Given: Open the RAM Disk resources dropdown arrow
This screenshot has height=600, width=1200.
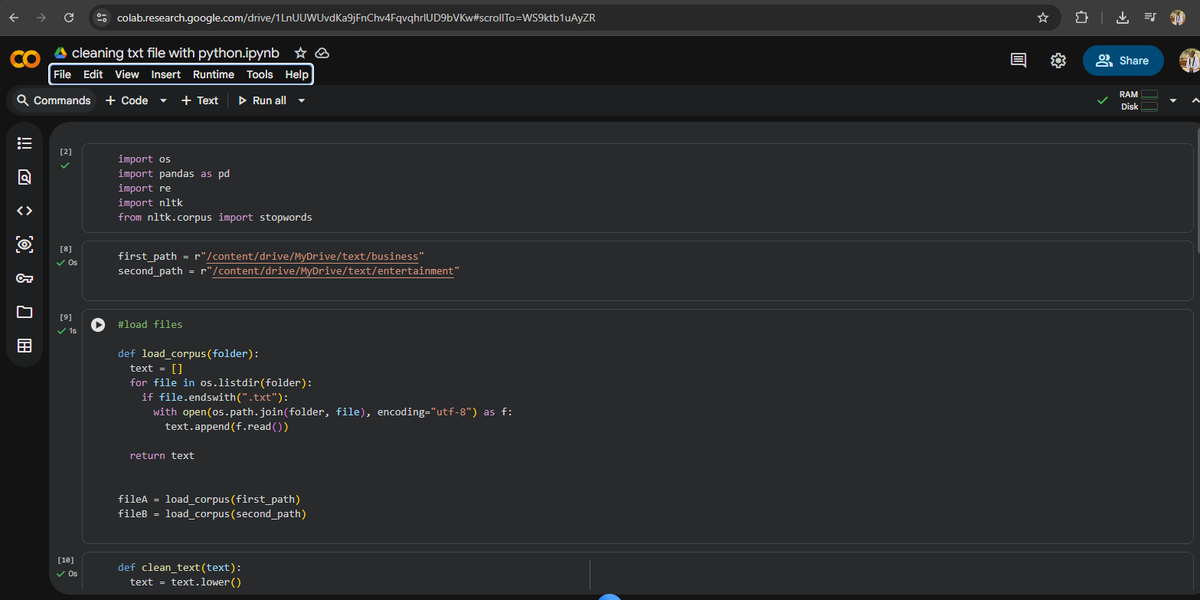Looking at the screenshot, I should point(1171,100).
